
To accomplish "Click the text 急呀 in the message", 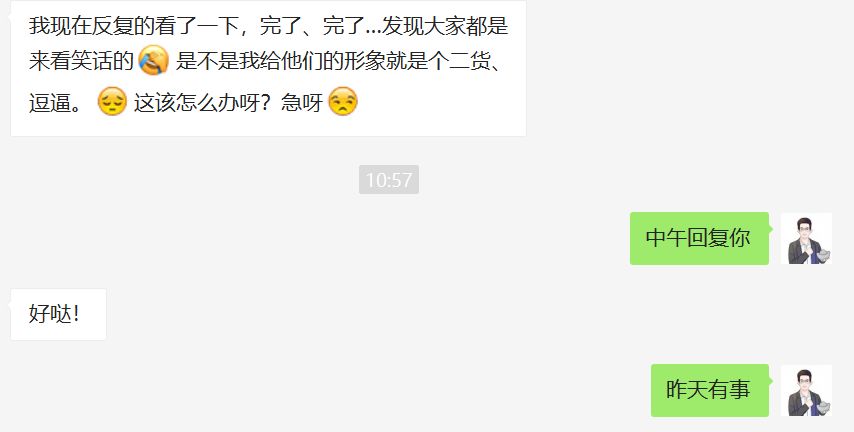I will click(302, 102).
